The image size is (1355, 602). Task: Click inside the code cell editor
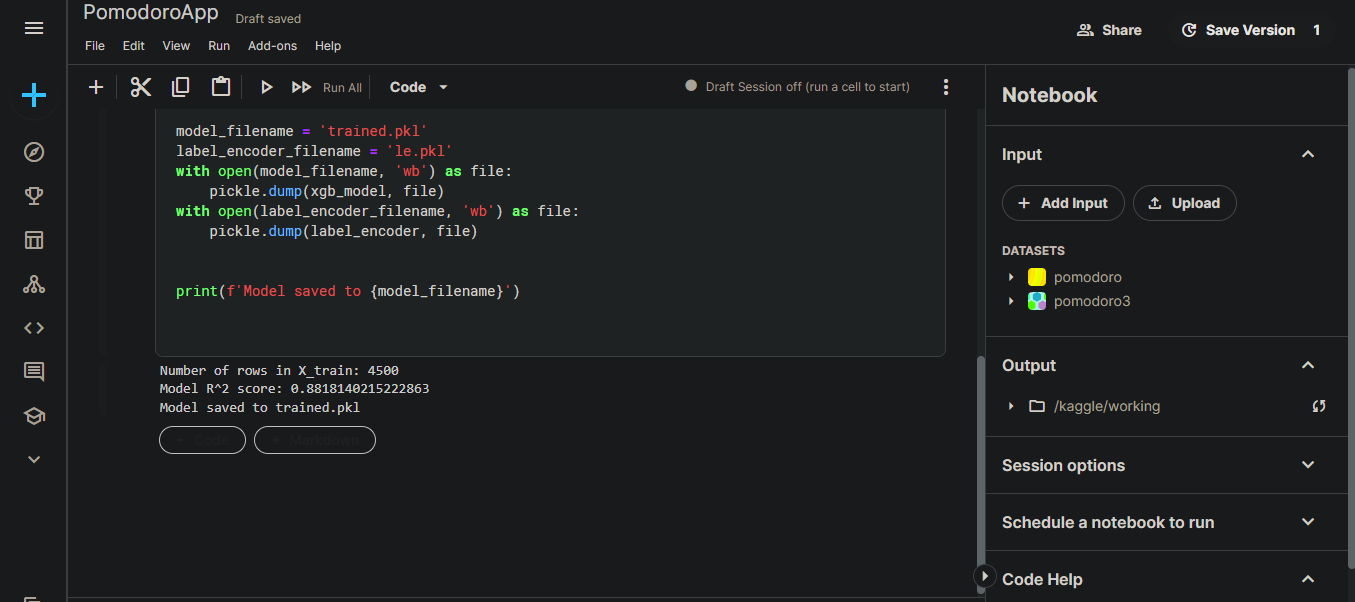[550, 232]
